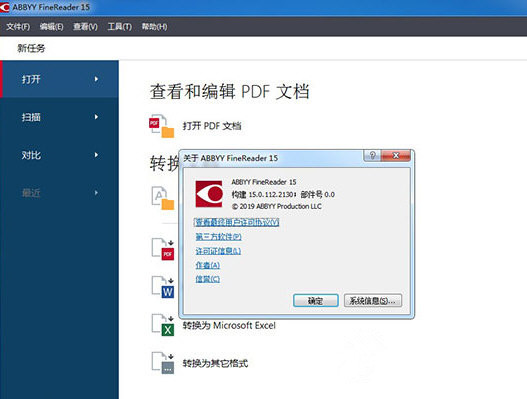Viewport: 527px width, 399px height.
Task: Open the 帮助(H) menu
Action: pos(154,27)
